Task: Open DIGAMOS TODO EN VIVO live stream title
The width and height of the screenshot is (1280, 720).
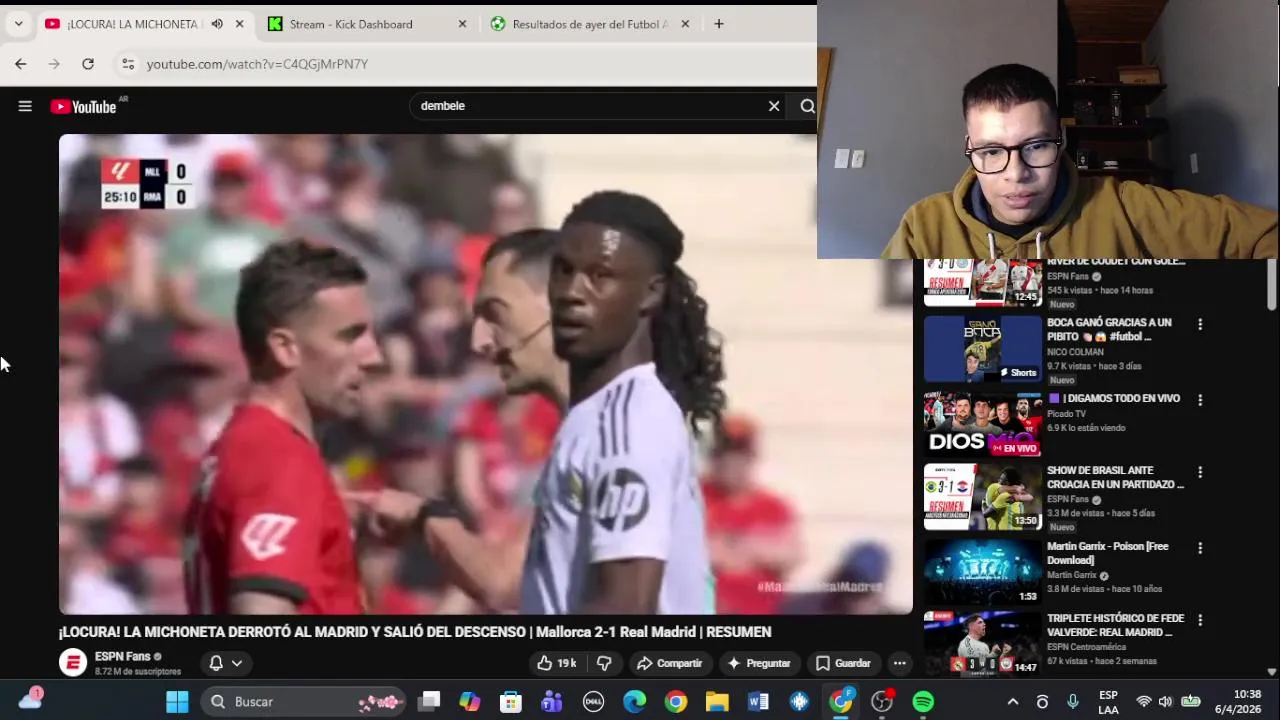Action: click(1114, 398)
